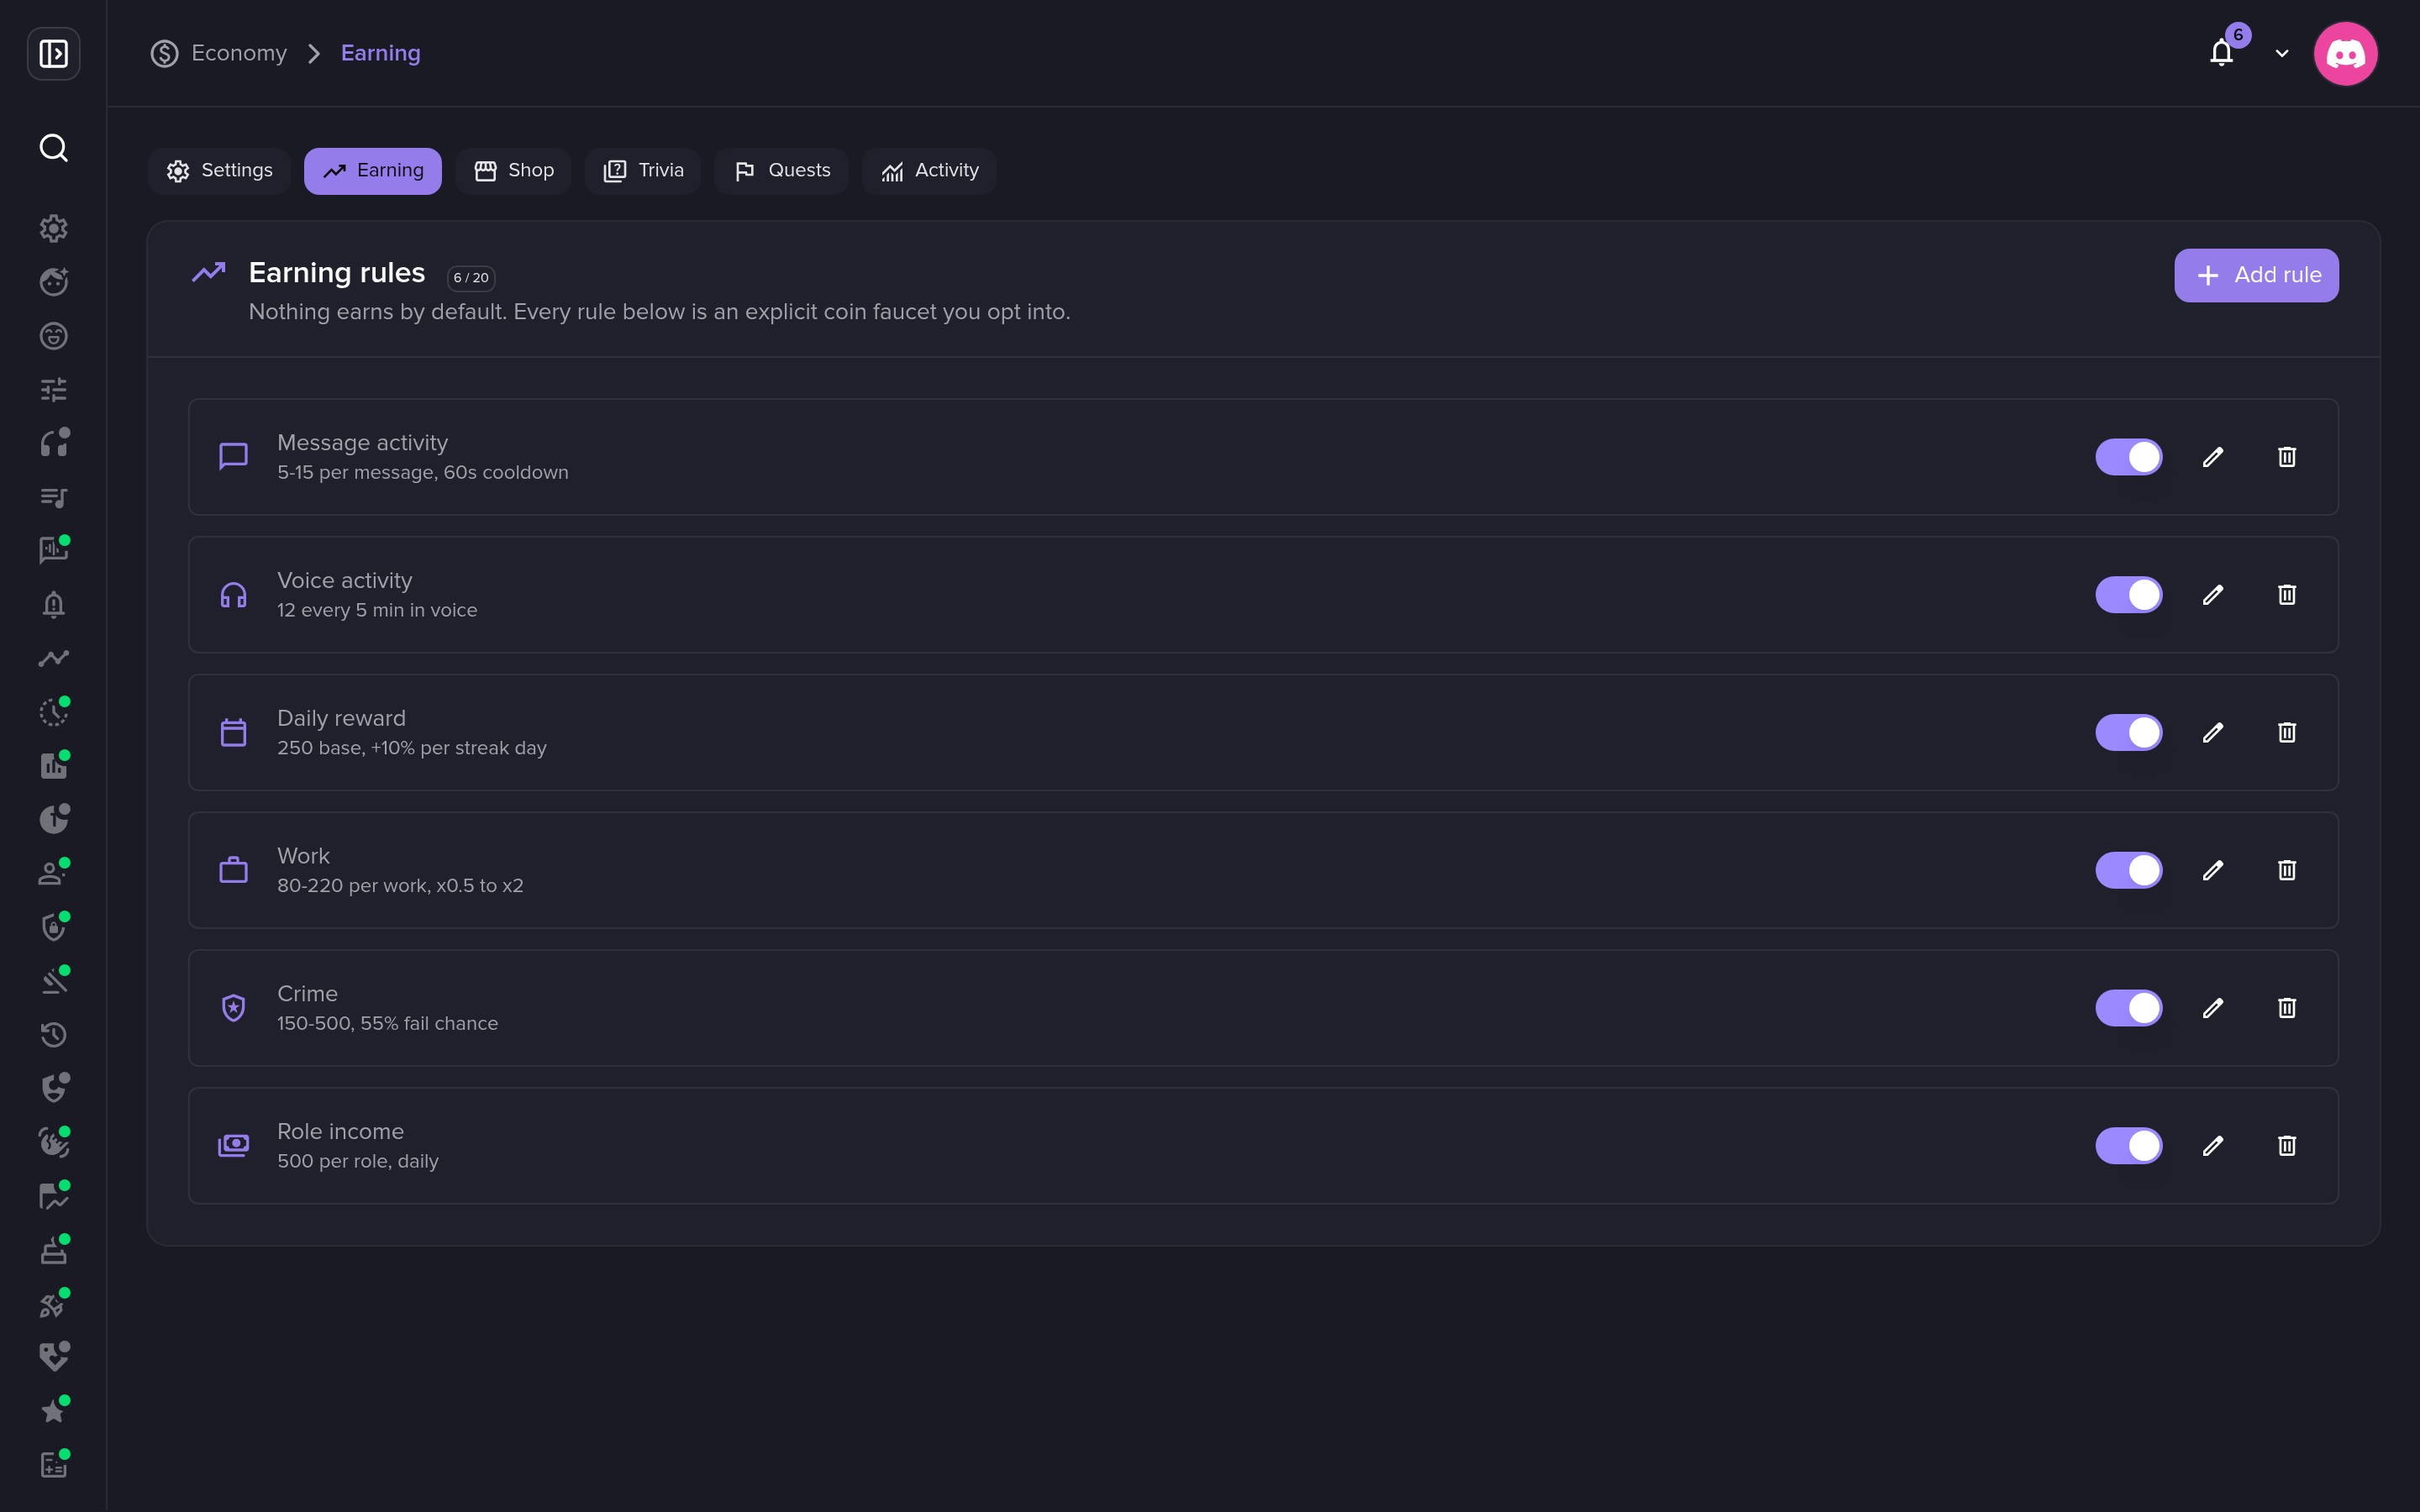
Task: Edit the Voice activity rule
Action: (x=2213, y=595)
